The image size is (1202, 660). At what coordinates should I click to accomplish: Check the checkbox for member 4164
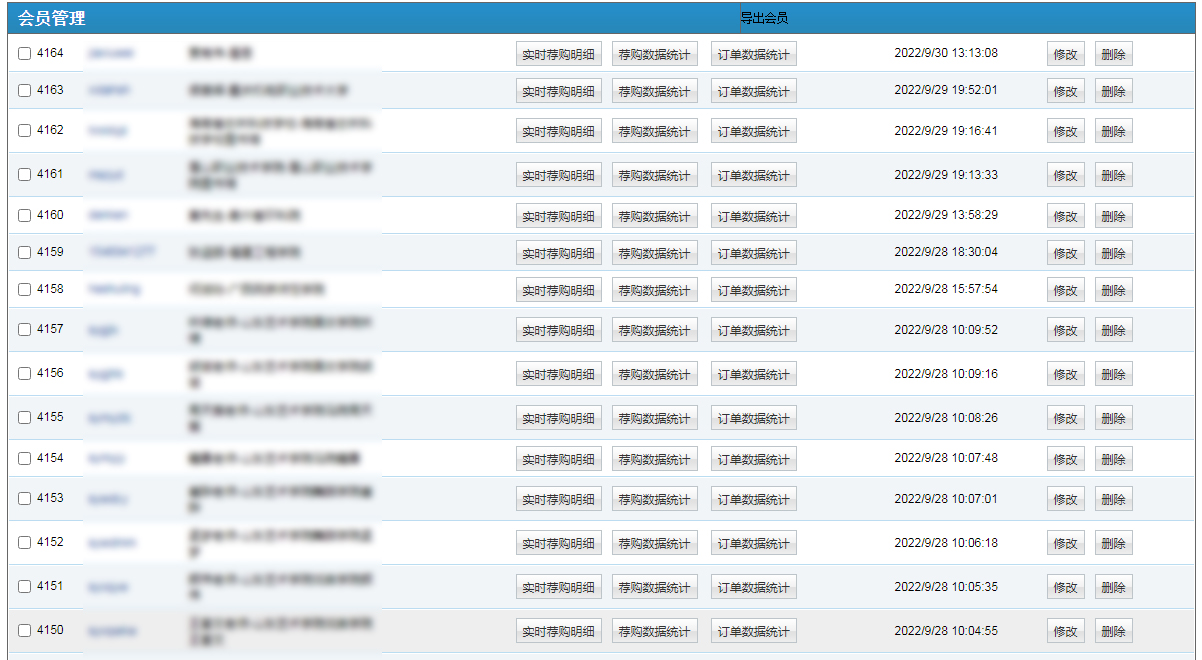[x=25, y=54]
